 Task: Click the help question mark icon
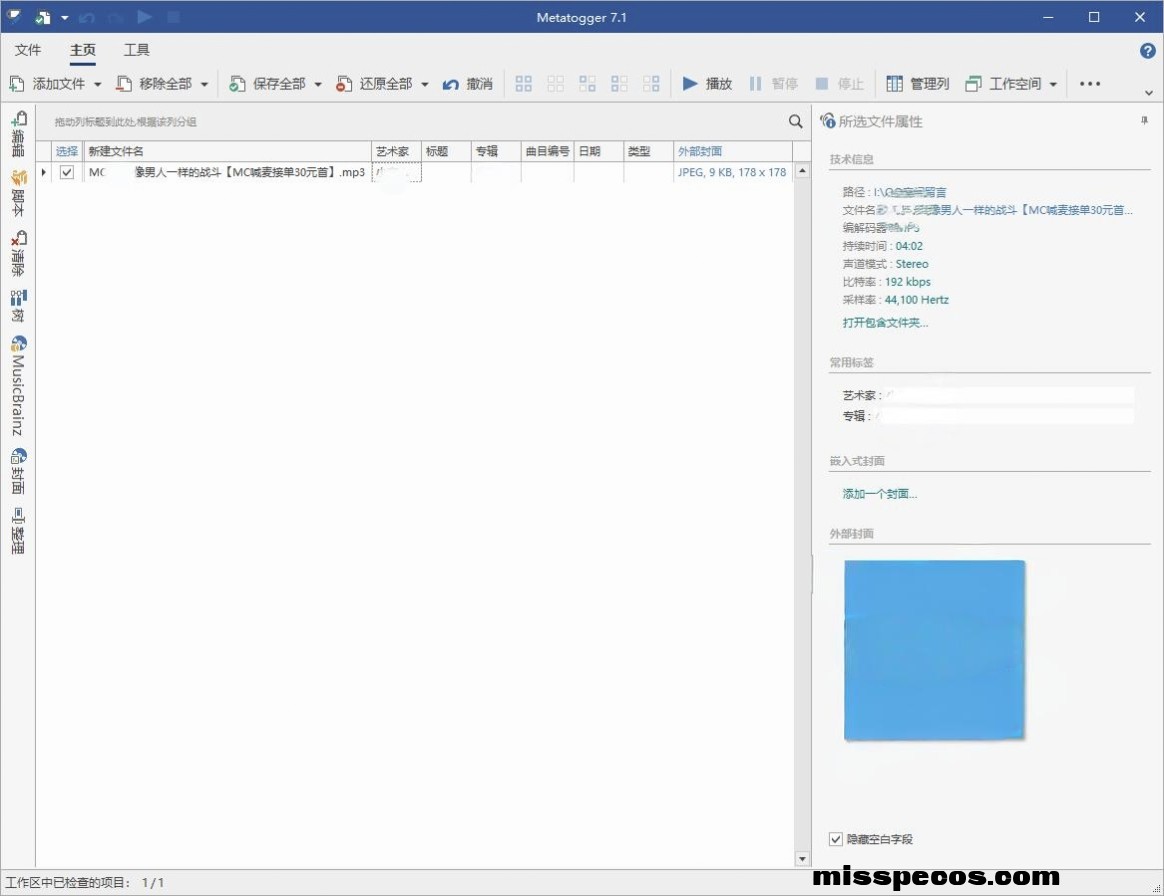click(1147, 50)
